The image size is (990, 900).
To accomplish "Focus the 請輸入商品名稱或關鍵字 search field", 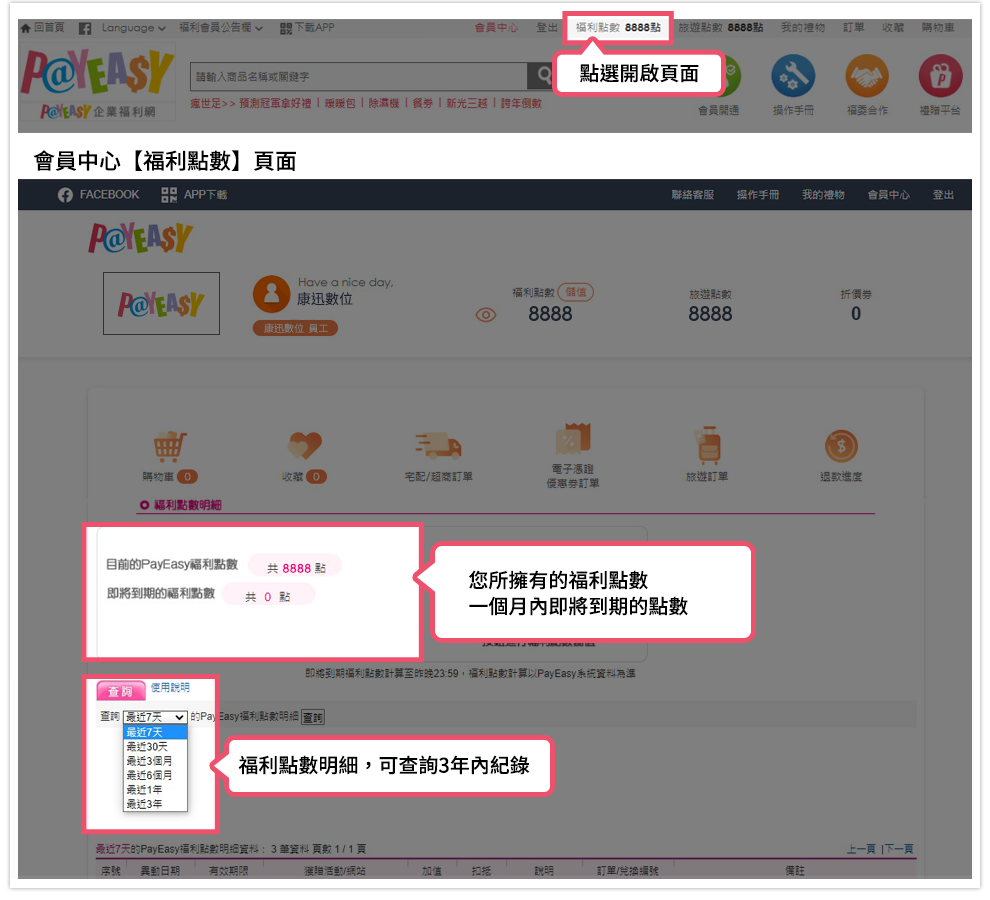I will 359,76.
